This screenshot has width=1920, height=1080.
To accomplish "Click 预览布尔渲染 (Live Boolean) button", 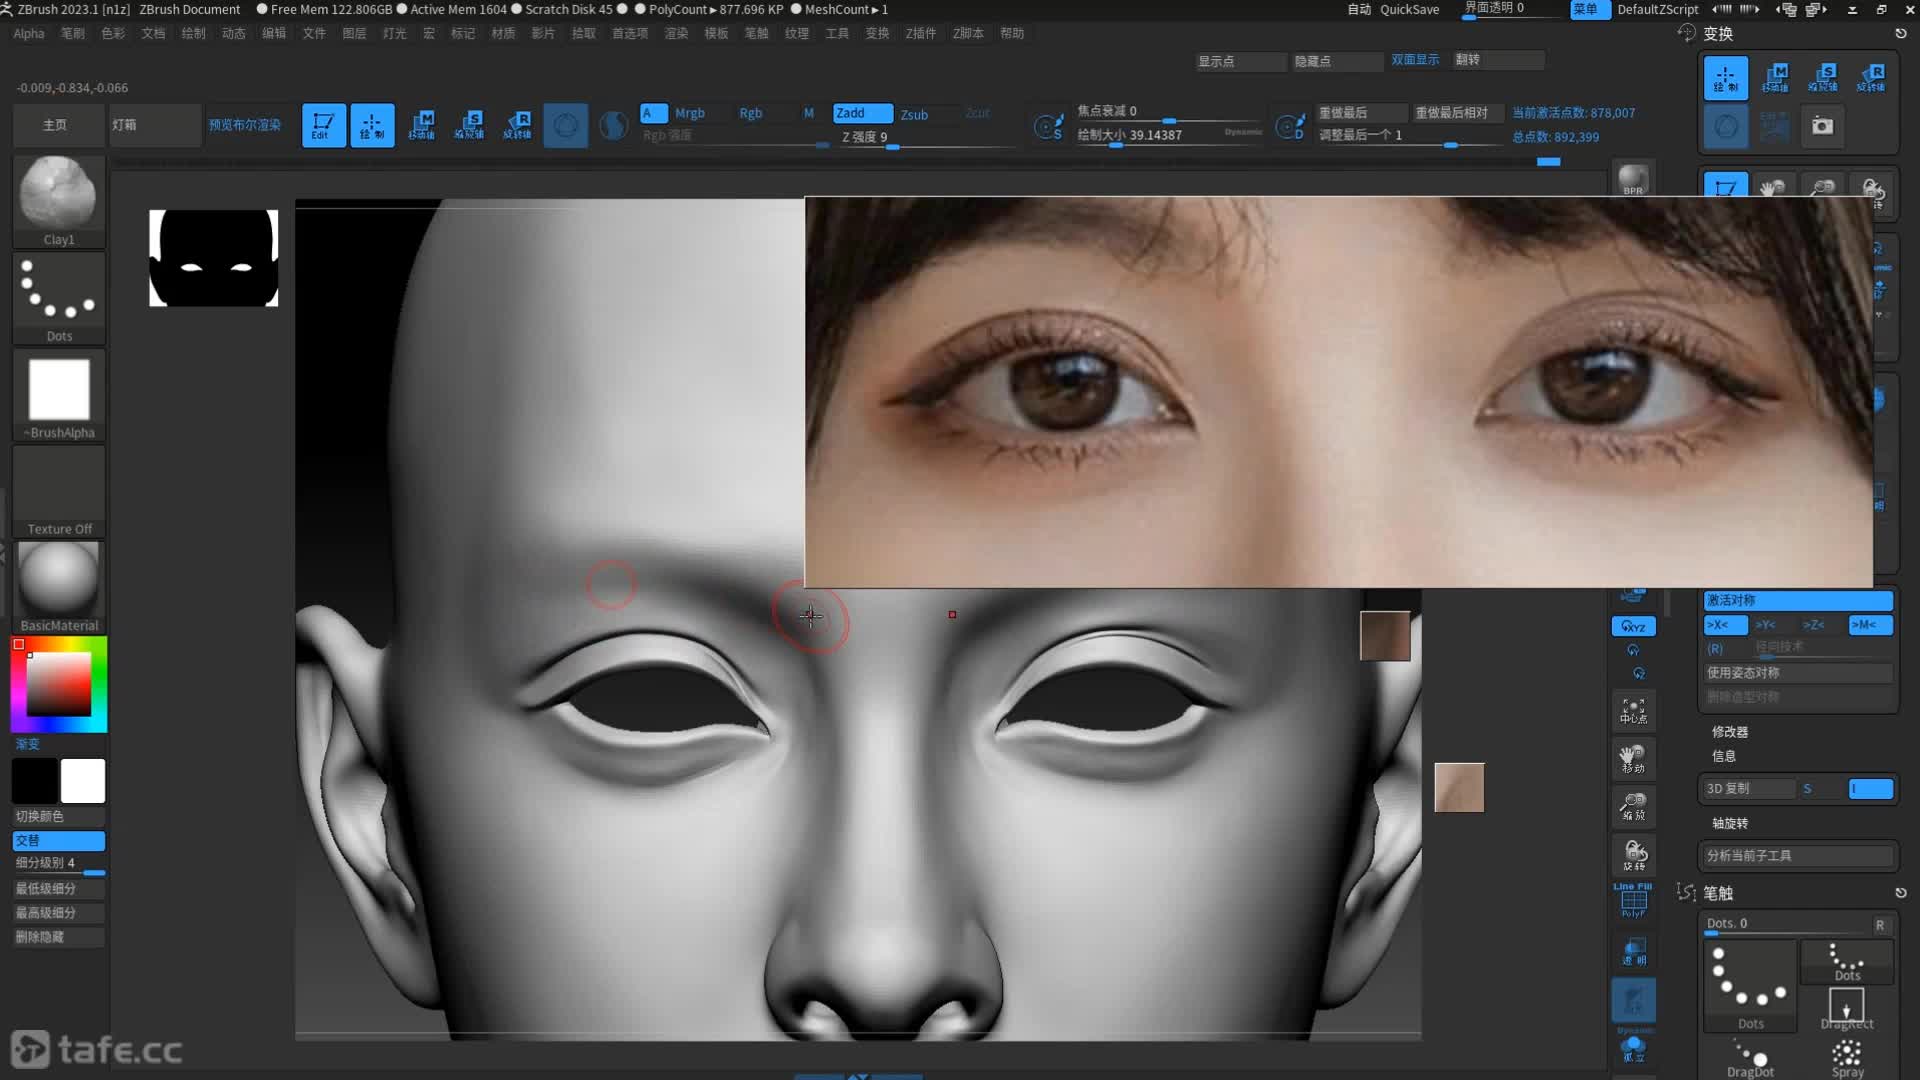I will tap(245, 125).
